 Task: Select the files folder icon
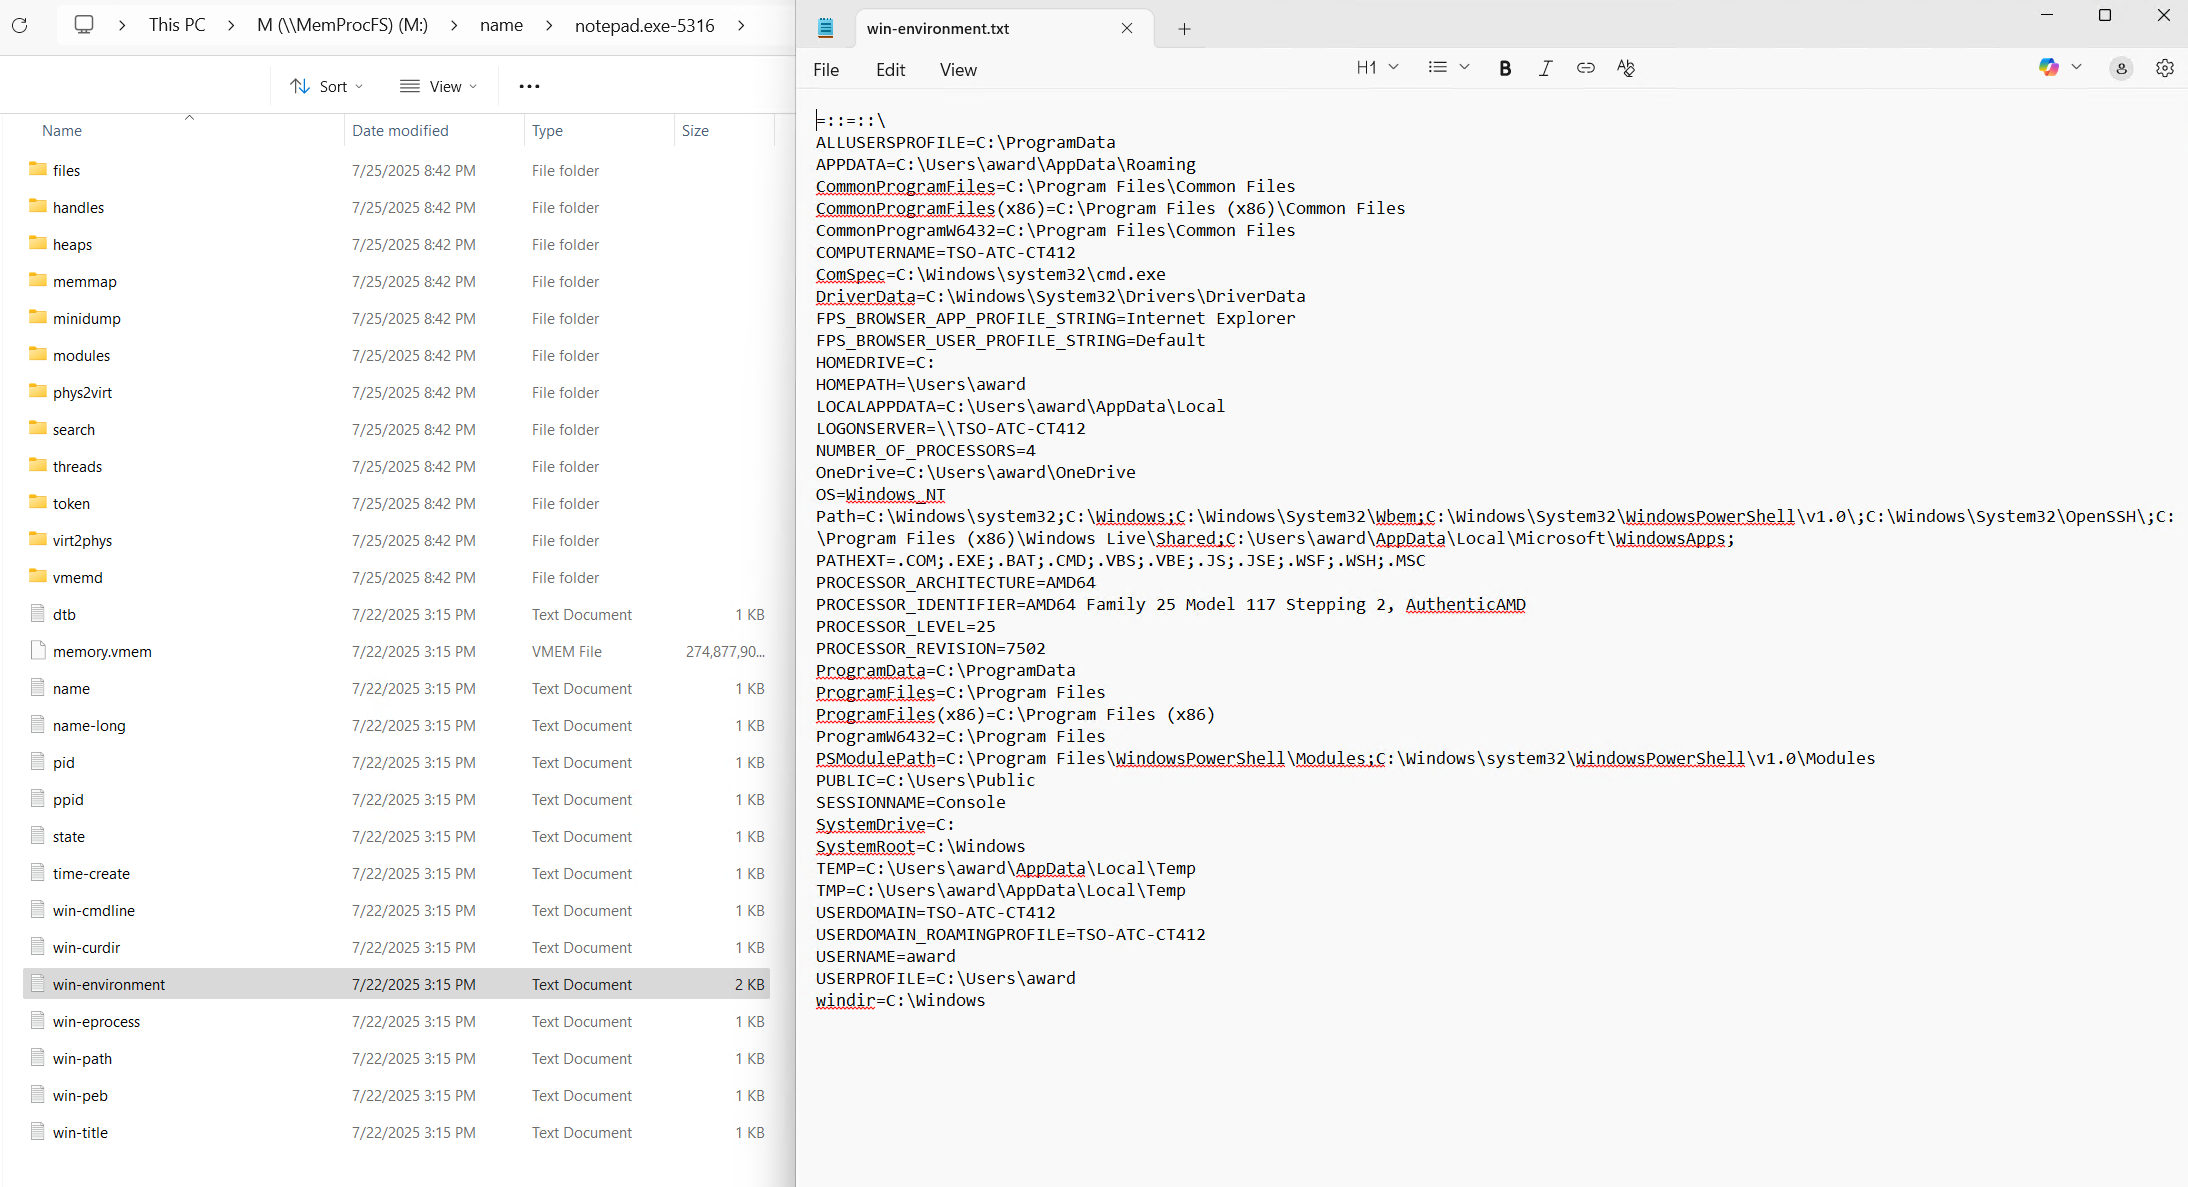(x=38, y=169)
